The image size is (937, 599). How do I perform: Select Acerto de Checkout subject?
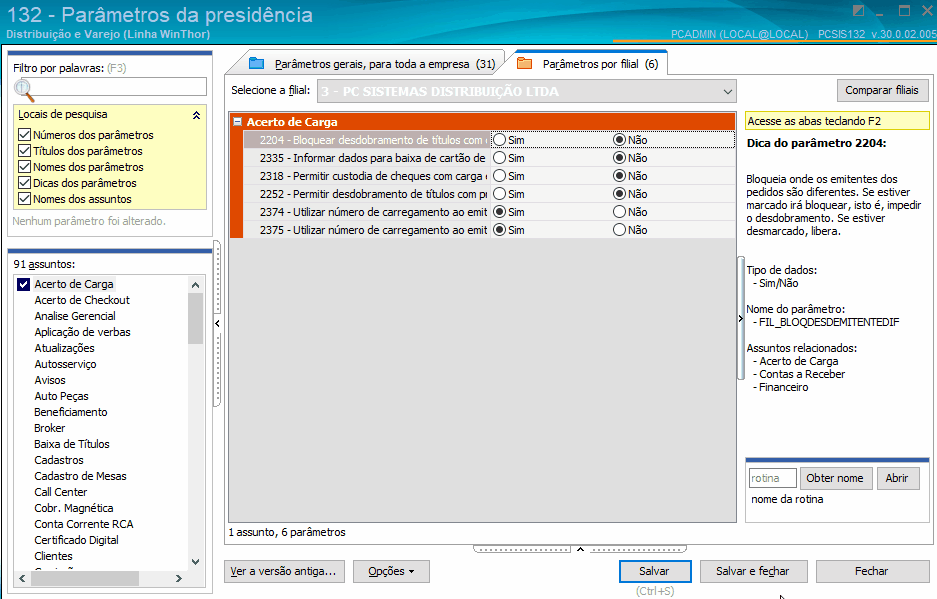[x=82, y=300]
